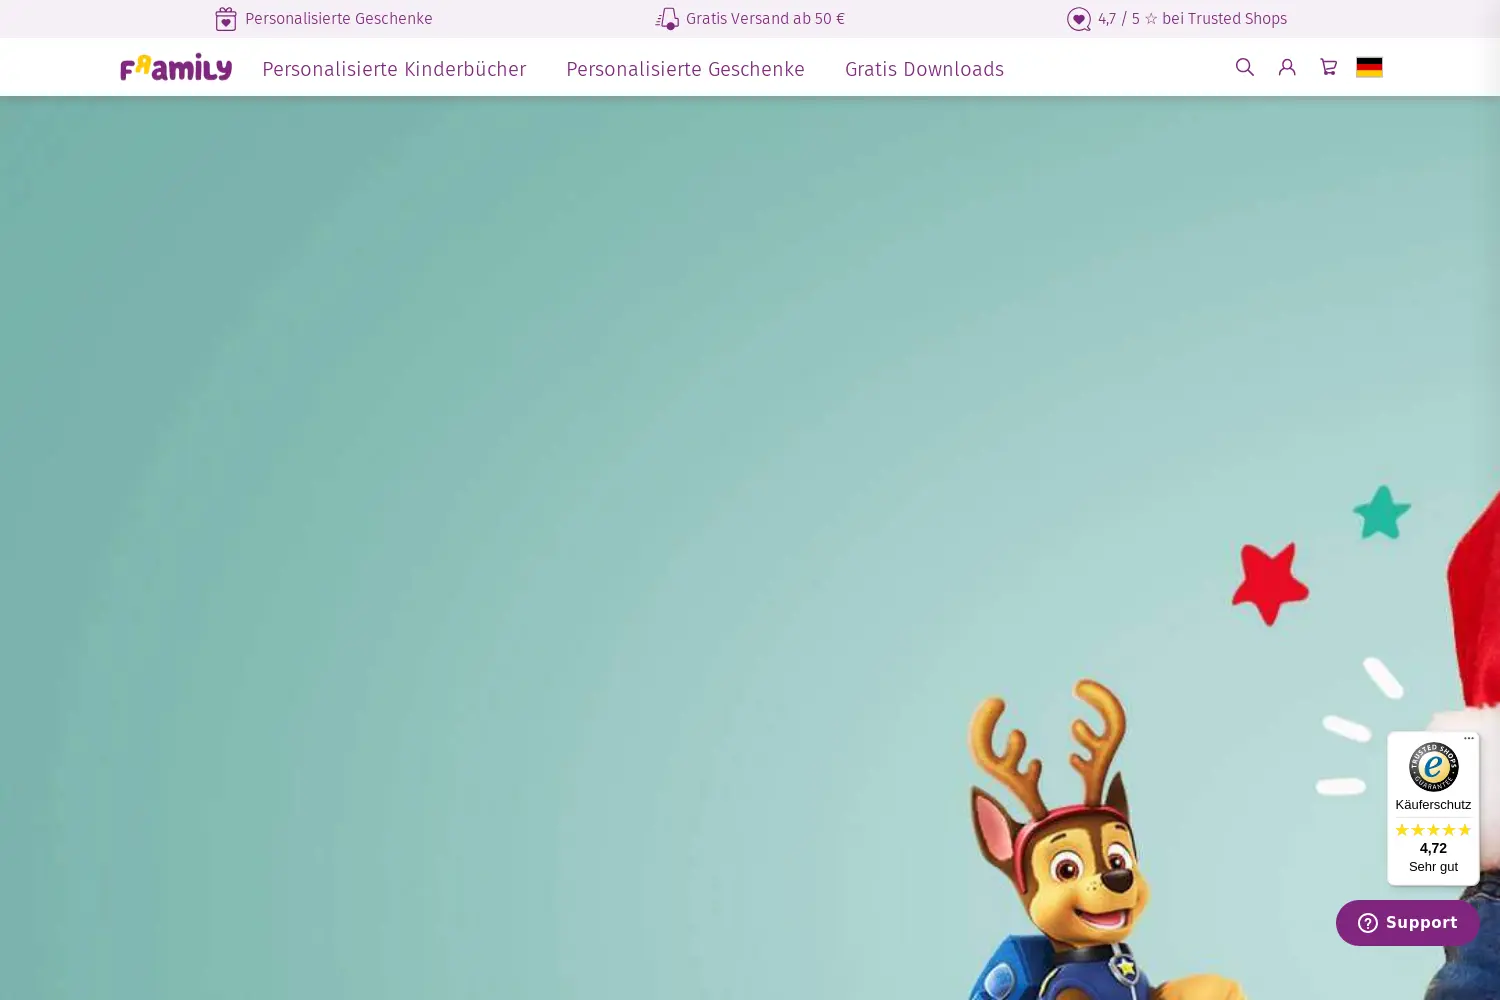Open Personalisierte Kinderbücher menu
The height and width of the screenshot is (1000, 1500).
(394, 69)
